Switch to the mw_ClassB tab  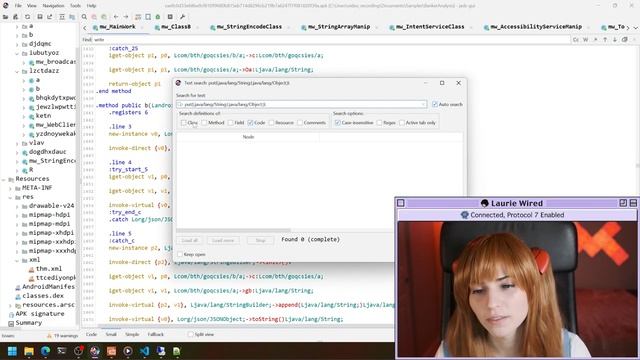(x=176, y=27)
